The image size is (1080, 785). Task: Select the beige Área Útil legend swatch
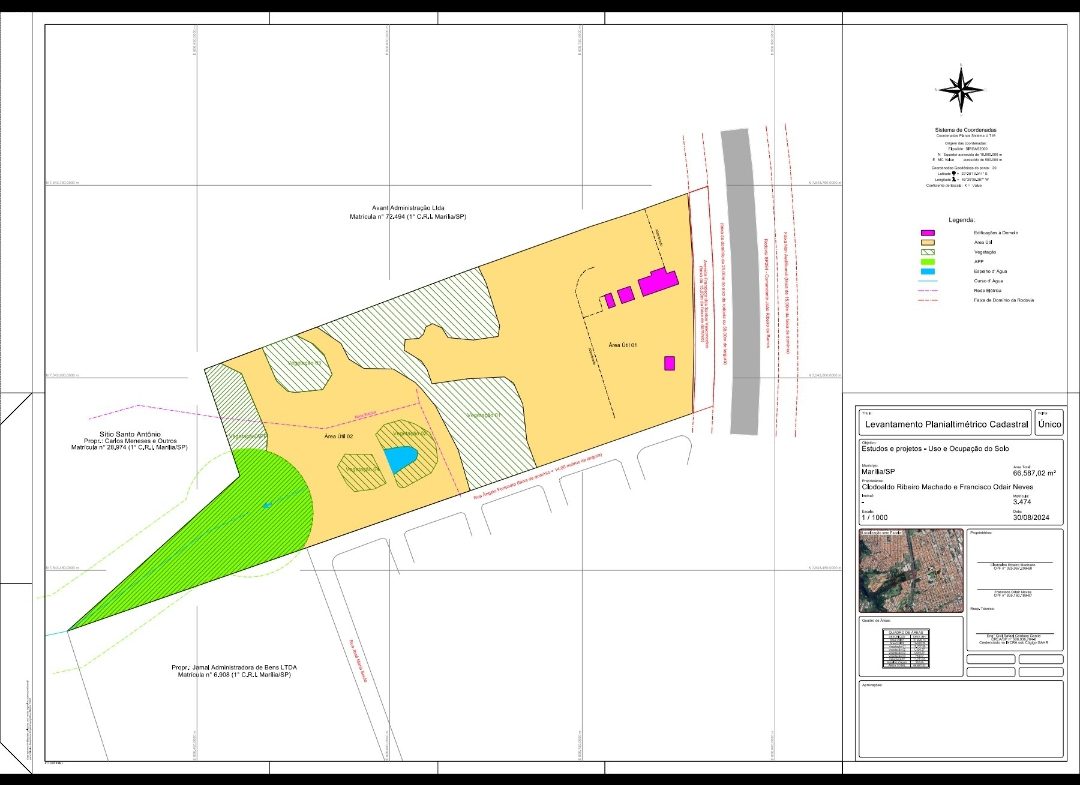click(x=927, y=243)
